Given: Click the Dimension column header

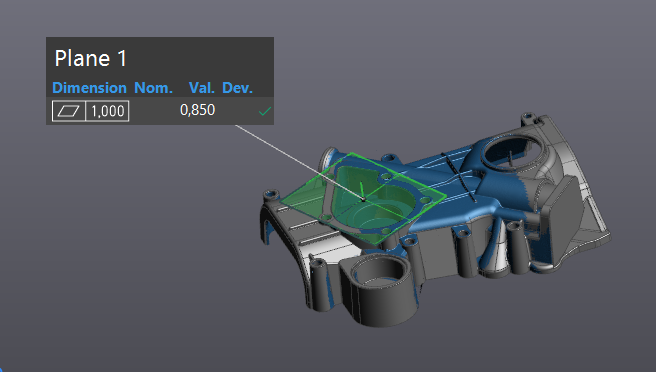Looking at the screenshot, I should (89, 88).
